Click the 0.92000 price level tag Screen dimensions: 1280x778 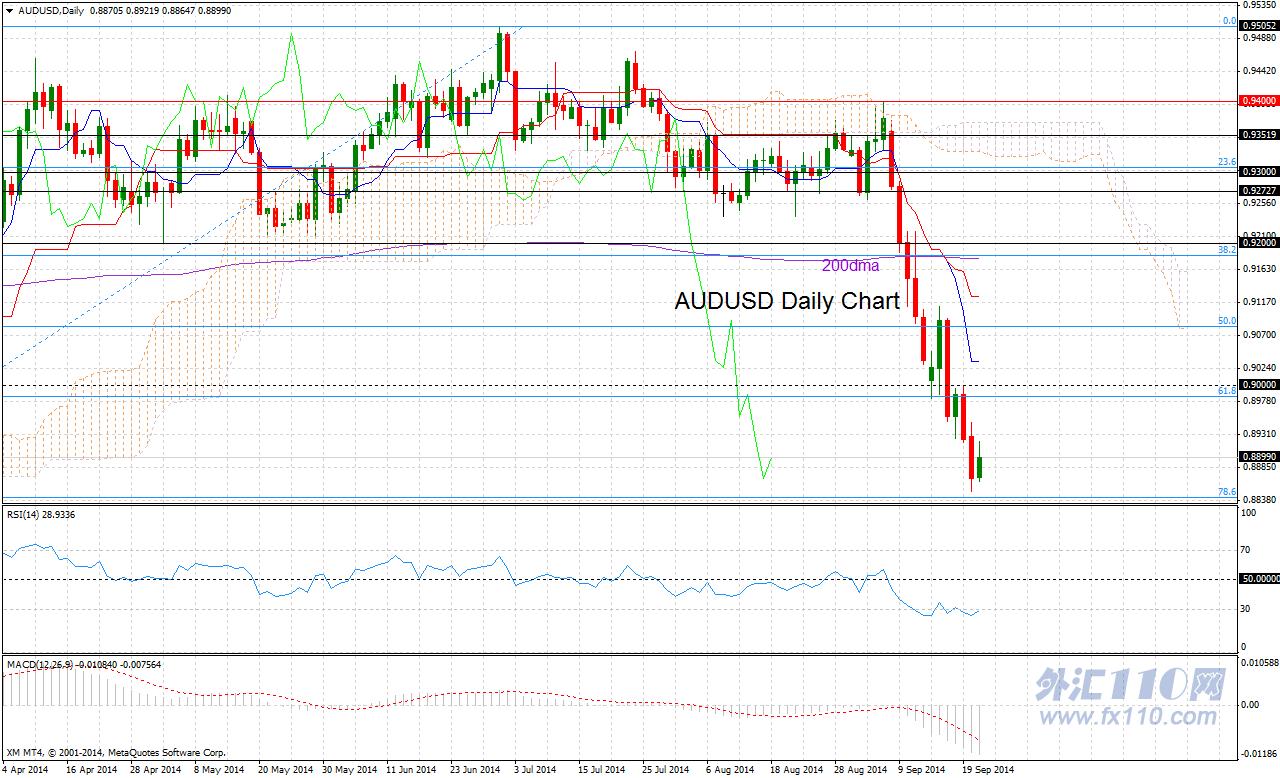pyautogui.click(x=1257, y=243)
